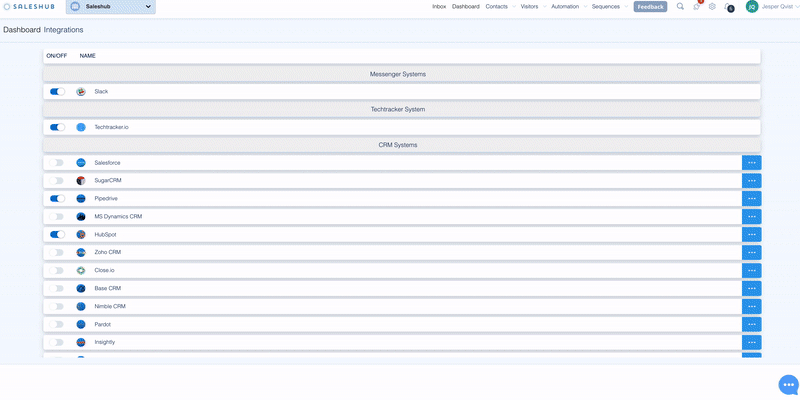Expand the Automation menu chevron
The image size is (800, 400).
click(x=585, y=7)
